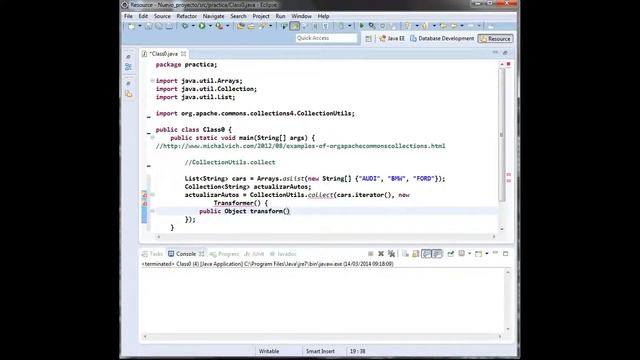Screen dimensions: 640x360
Task: Click the Print toolbar icon
Action: [x=169, y=26]
